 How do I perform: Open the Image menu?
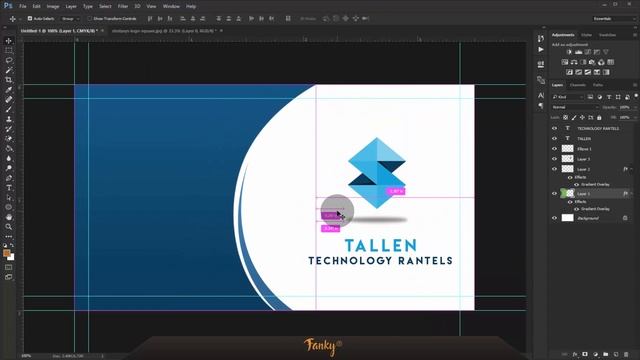tap(53, 7)
